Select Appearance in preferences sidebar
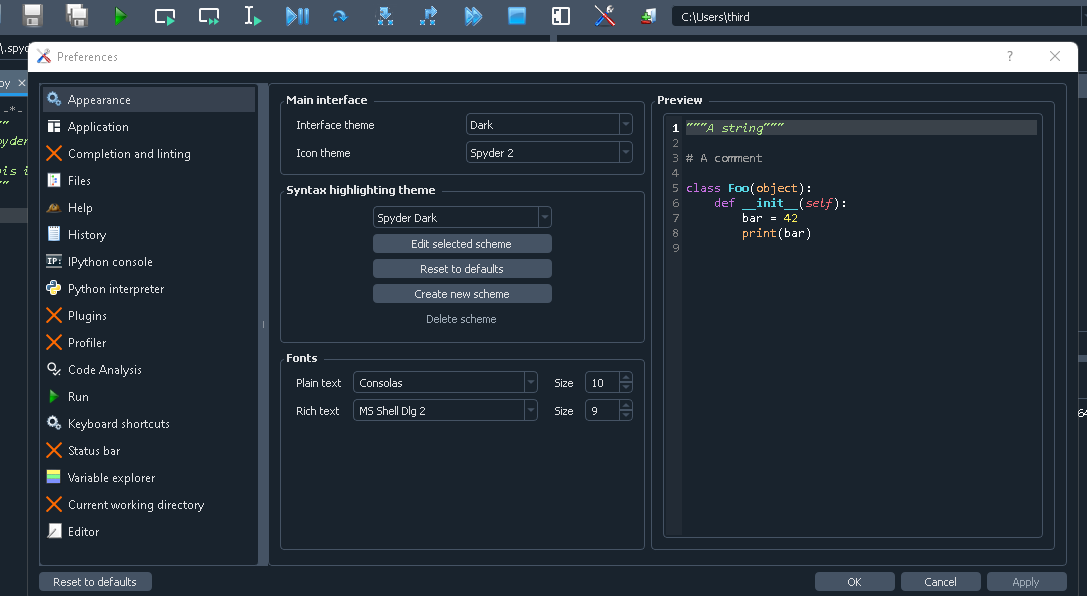This screenshot has height=596, width=1087. tap(149, 100)
